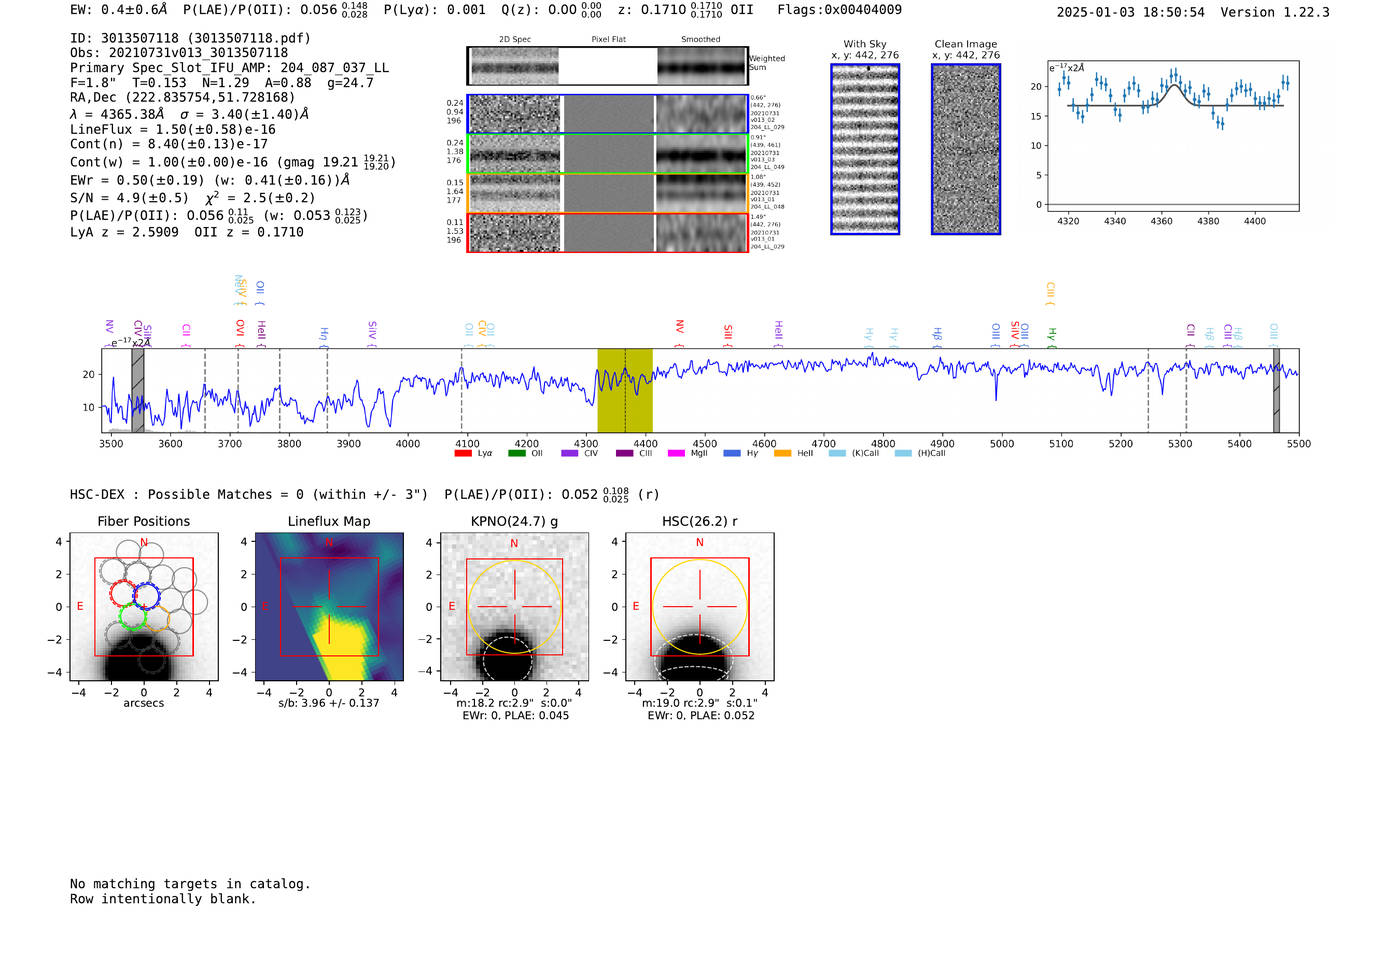Screen dimensions: 1400x953
Task: Click the red crosshair in HSC r image
Action: [x=699, y=607]
